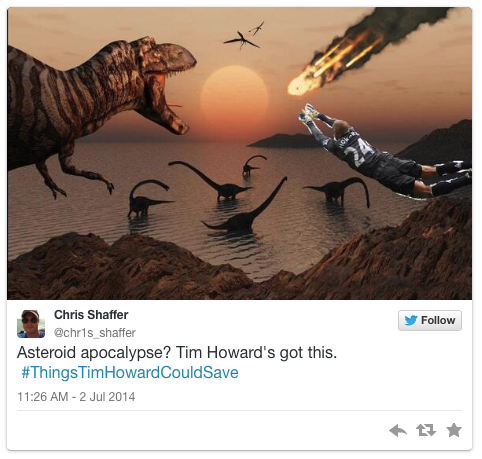Click the "Asteroid apocalypse?" tweet text

94,353
